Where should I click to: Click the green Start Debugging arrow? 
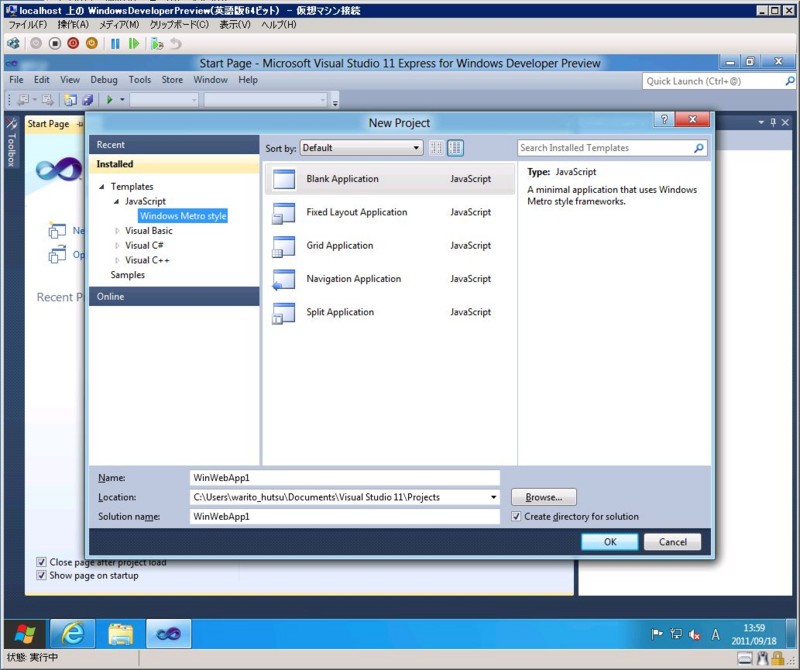[109, 100]
